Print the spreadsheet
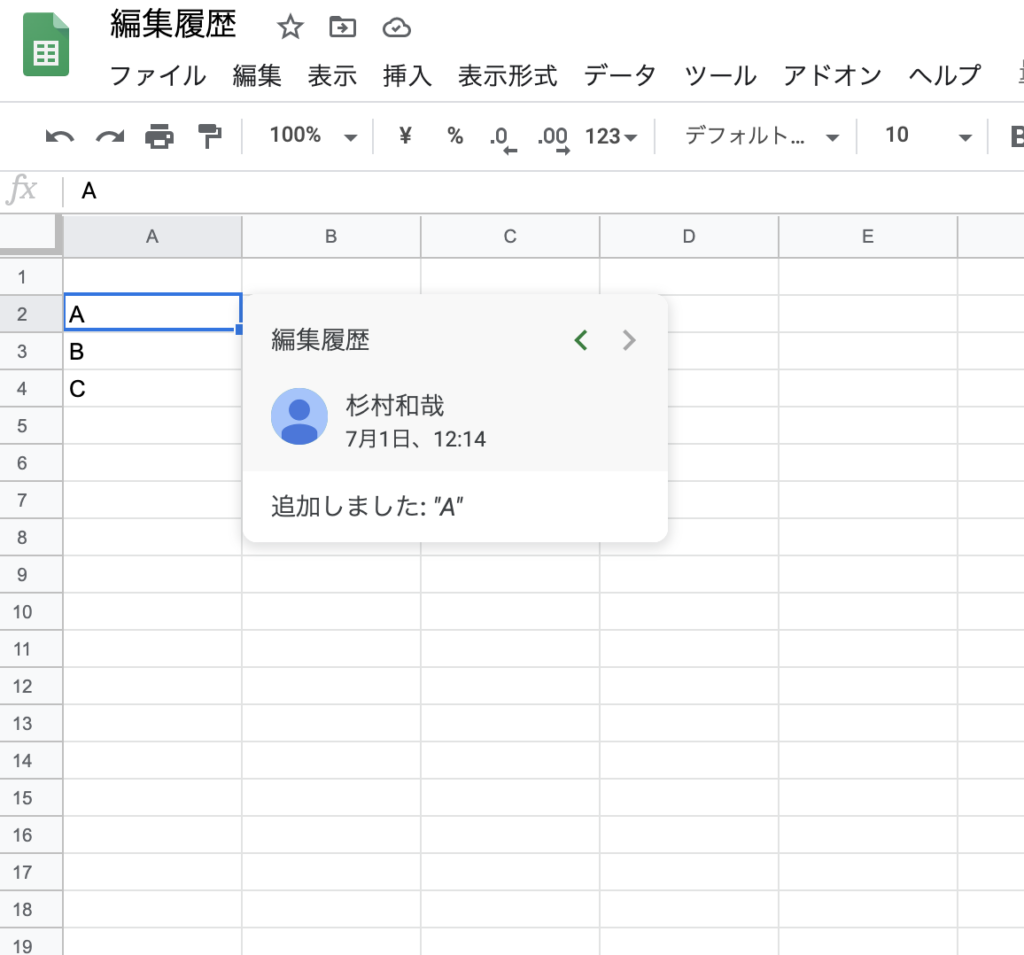This screenshot has width=1024, height=955. (x=159, y=137)
